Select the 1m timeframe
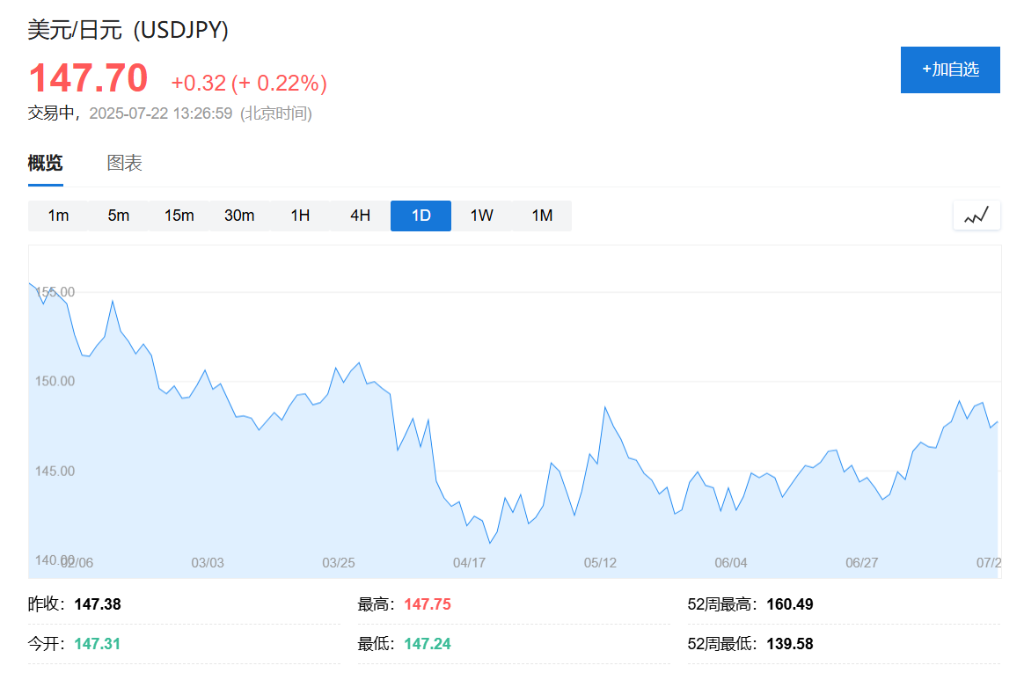The image size is (1024, 694). click(59, 216)
